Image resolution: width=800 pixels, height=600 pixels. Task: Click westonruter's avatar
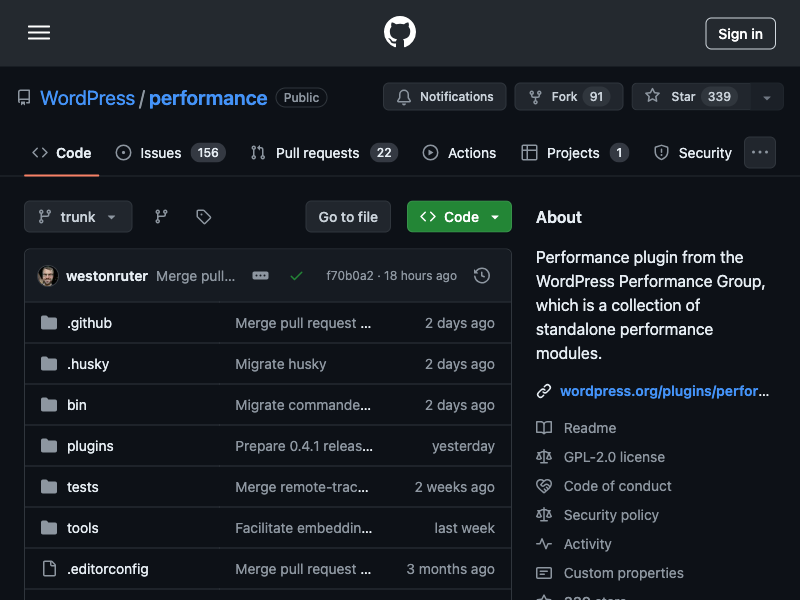48,276
